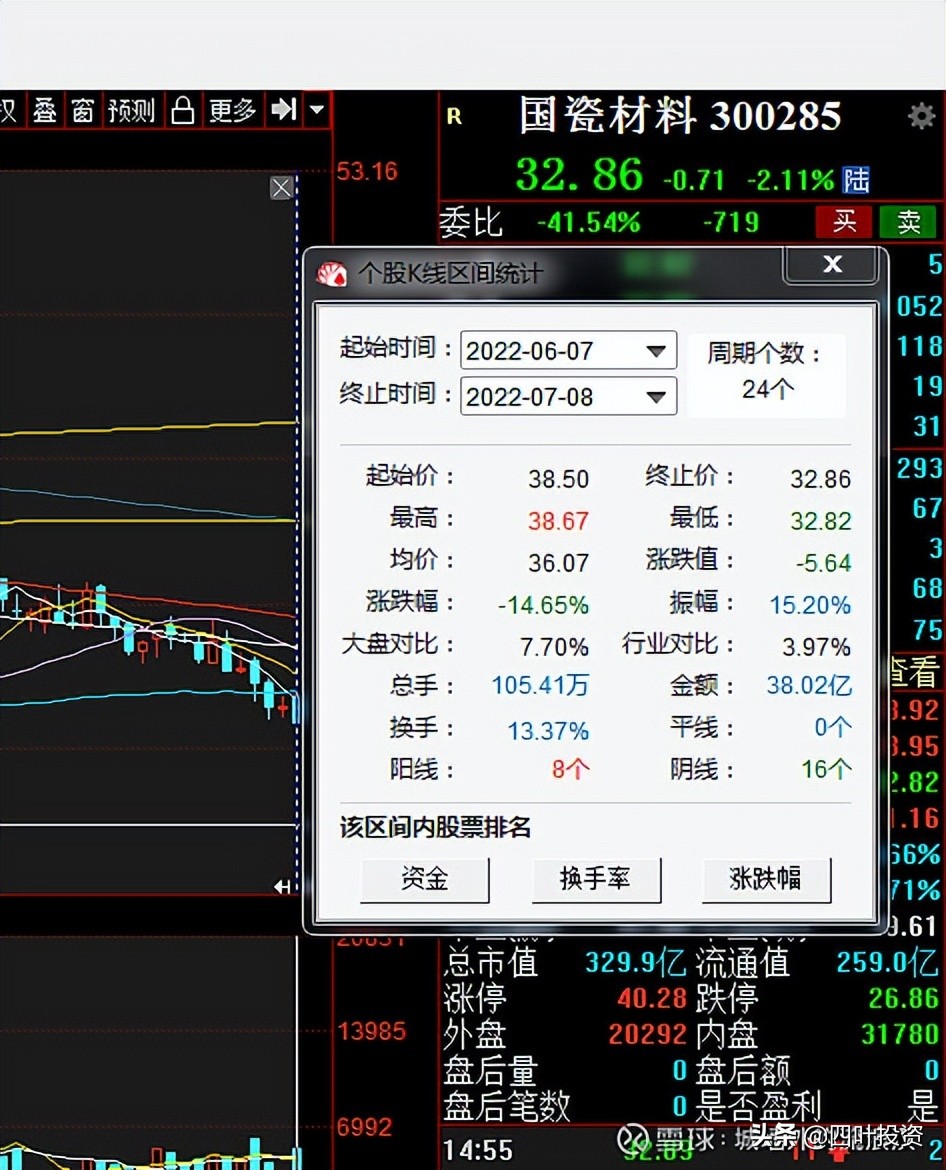Click the end date field 2022-07-08
946x1170 pixels.
[x=568, y=396]
